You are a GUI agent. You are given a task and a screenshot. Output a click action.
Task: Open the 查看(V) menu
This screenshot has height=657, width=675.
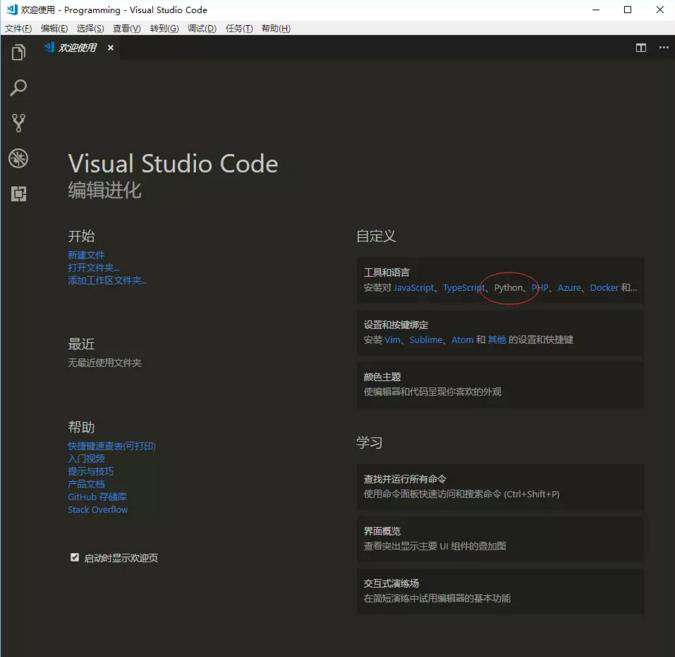pyautogui.click(x=127, y=28)
